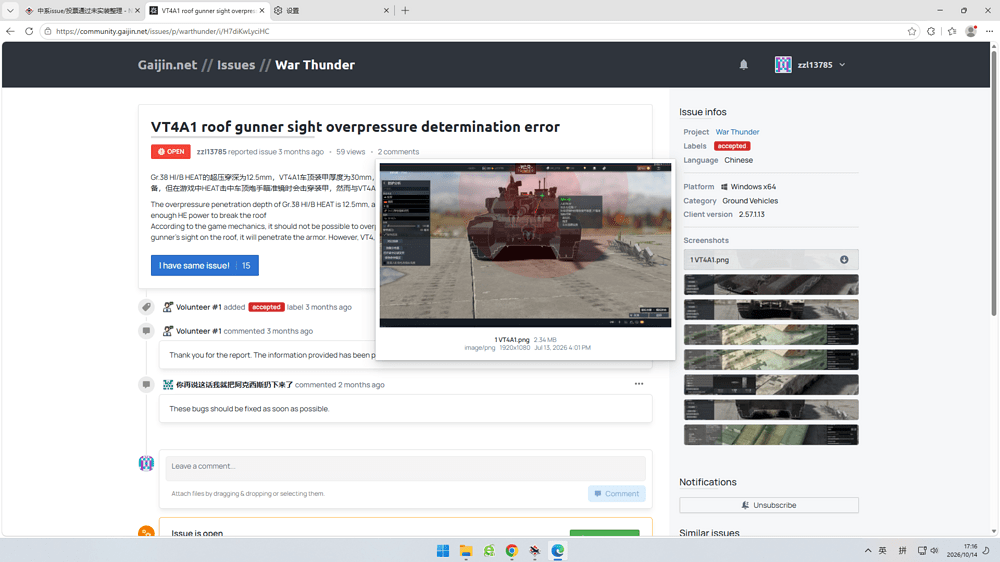Go back with the browser back arrow
The image size is (1000, 562).
[10, 31]
